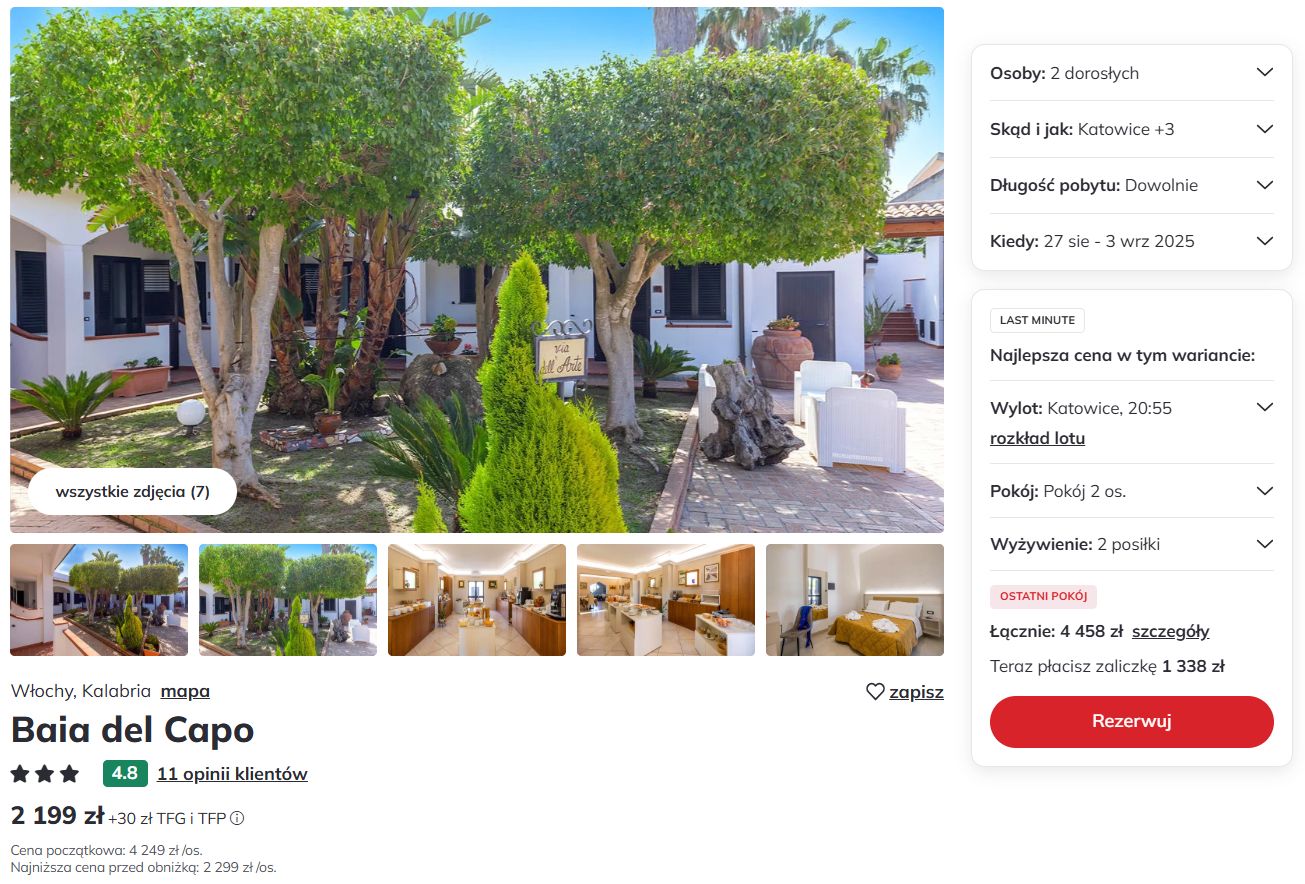This screenshot has height=884, width=1305.
Task: Select the first courtyard thumbnail photo
Action: point(99,600)
